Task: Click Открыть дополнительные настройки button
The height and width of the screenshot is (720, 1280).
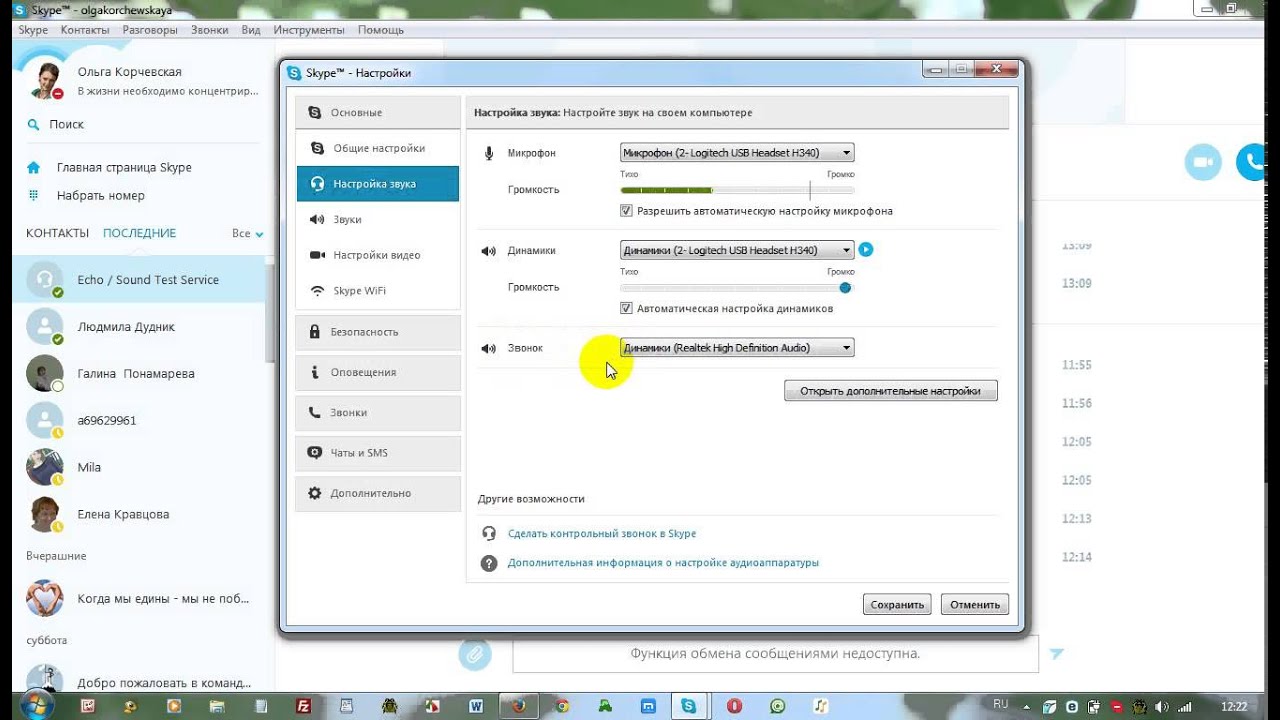Action: (891, 391)
